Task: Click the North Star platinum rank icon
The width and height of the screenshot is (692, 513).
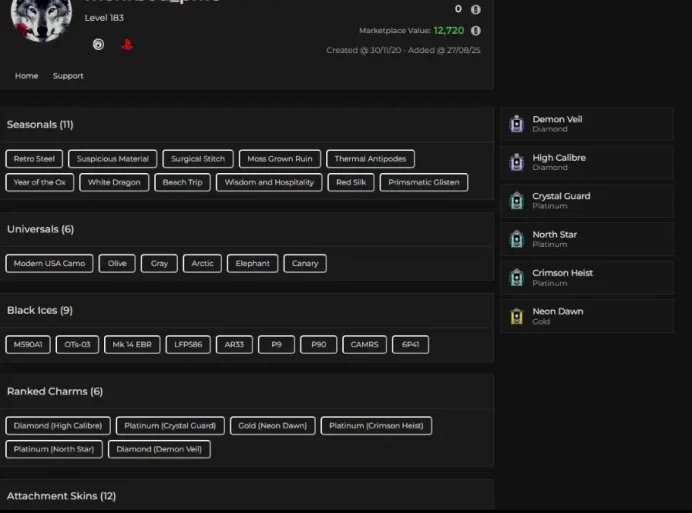Action: tap(517, 239)
